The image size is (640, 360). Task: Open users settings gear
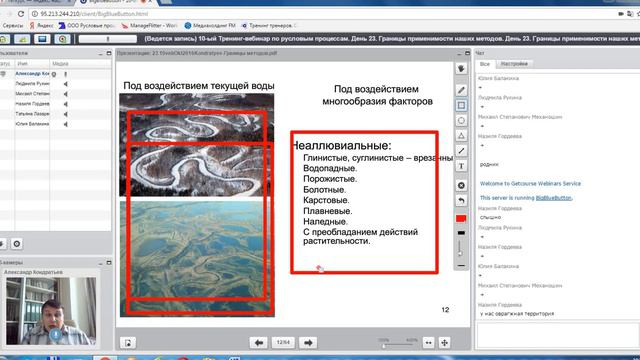coord(17,244)
